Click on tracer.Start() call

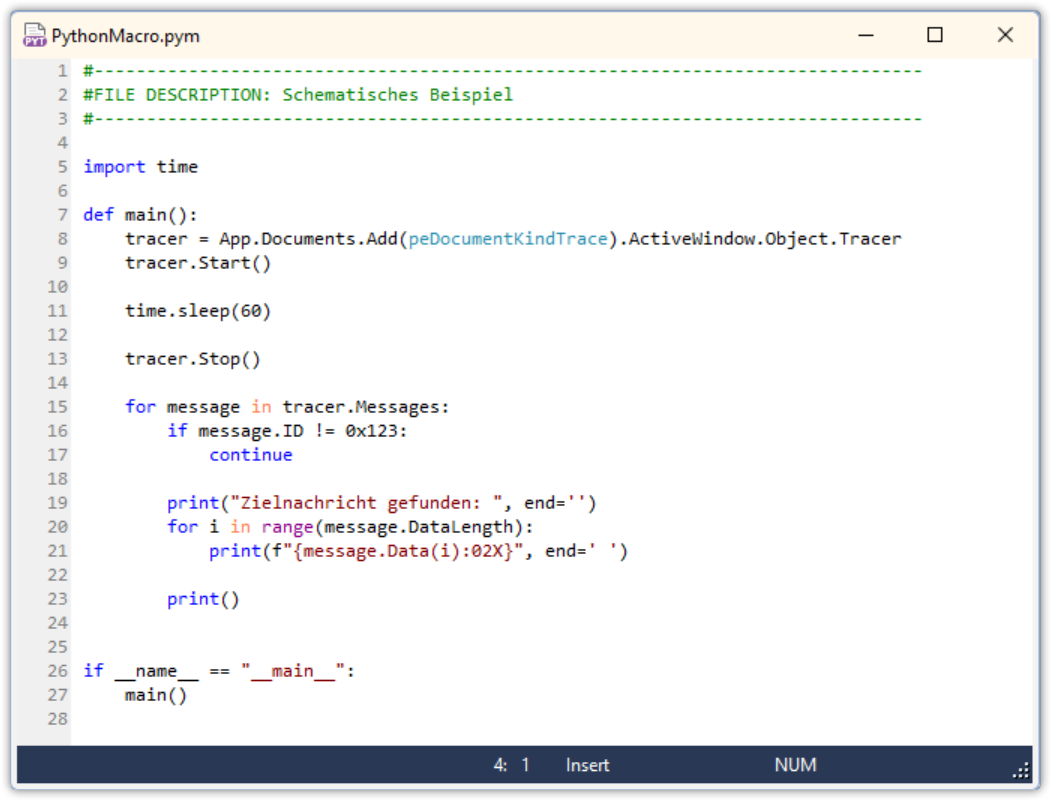coord(198,263)
